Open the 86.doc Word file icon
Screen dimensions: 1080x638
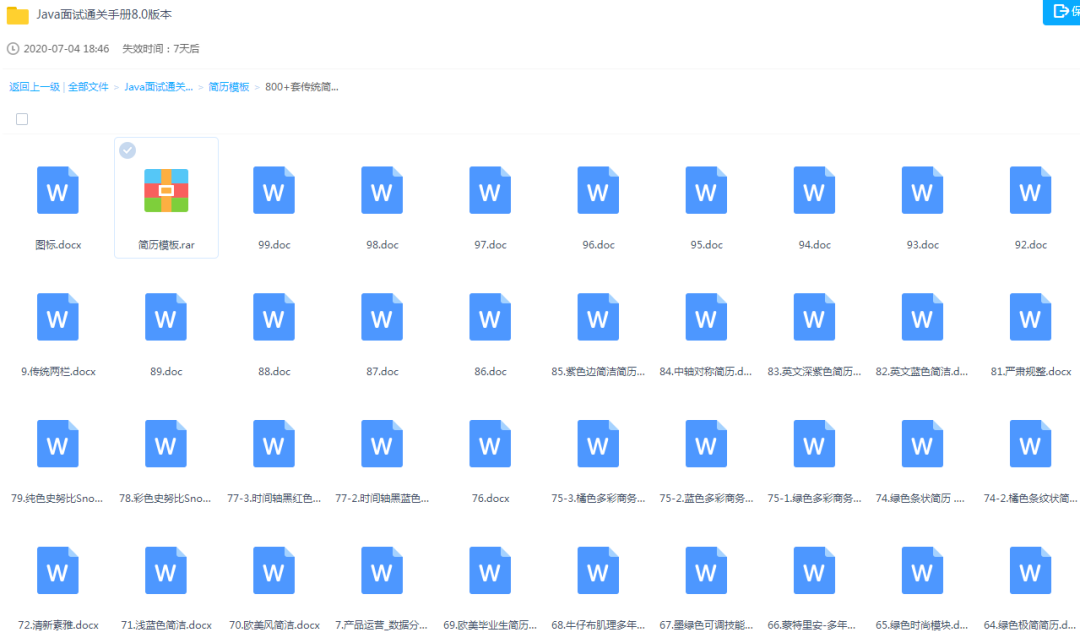pyautogui.click(x=490, y=317)
